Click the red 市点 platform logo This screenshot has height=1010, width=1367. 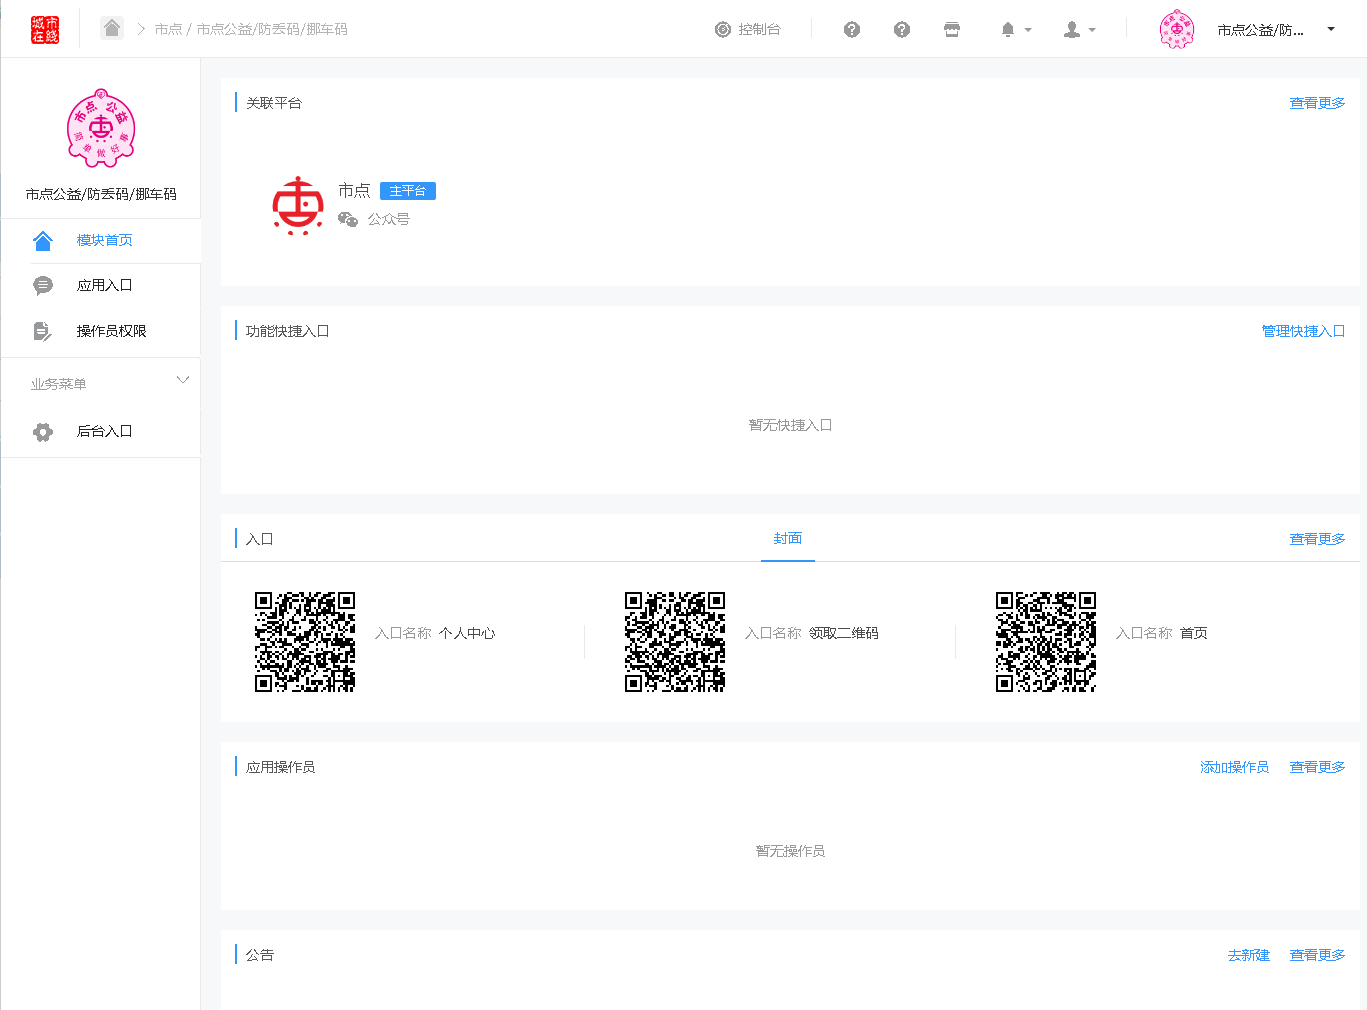coord(298,205)
